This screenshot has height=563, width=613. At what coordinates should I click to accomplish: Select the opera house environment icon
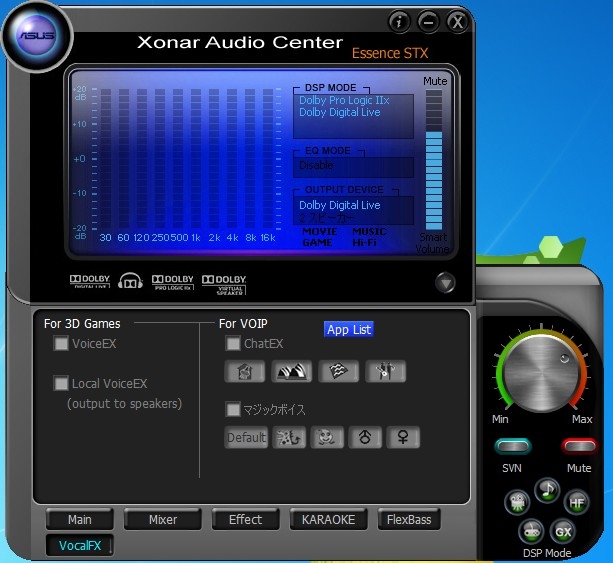pyautogui.click(x=292, y=371)
